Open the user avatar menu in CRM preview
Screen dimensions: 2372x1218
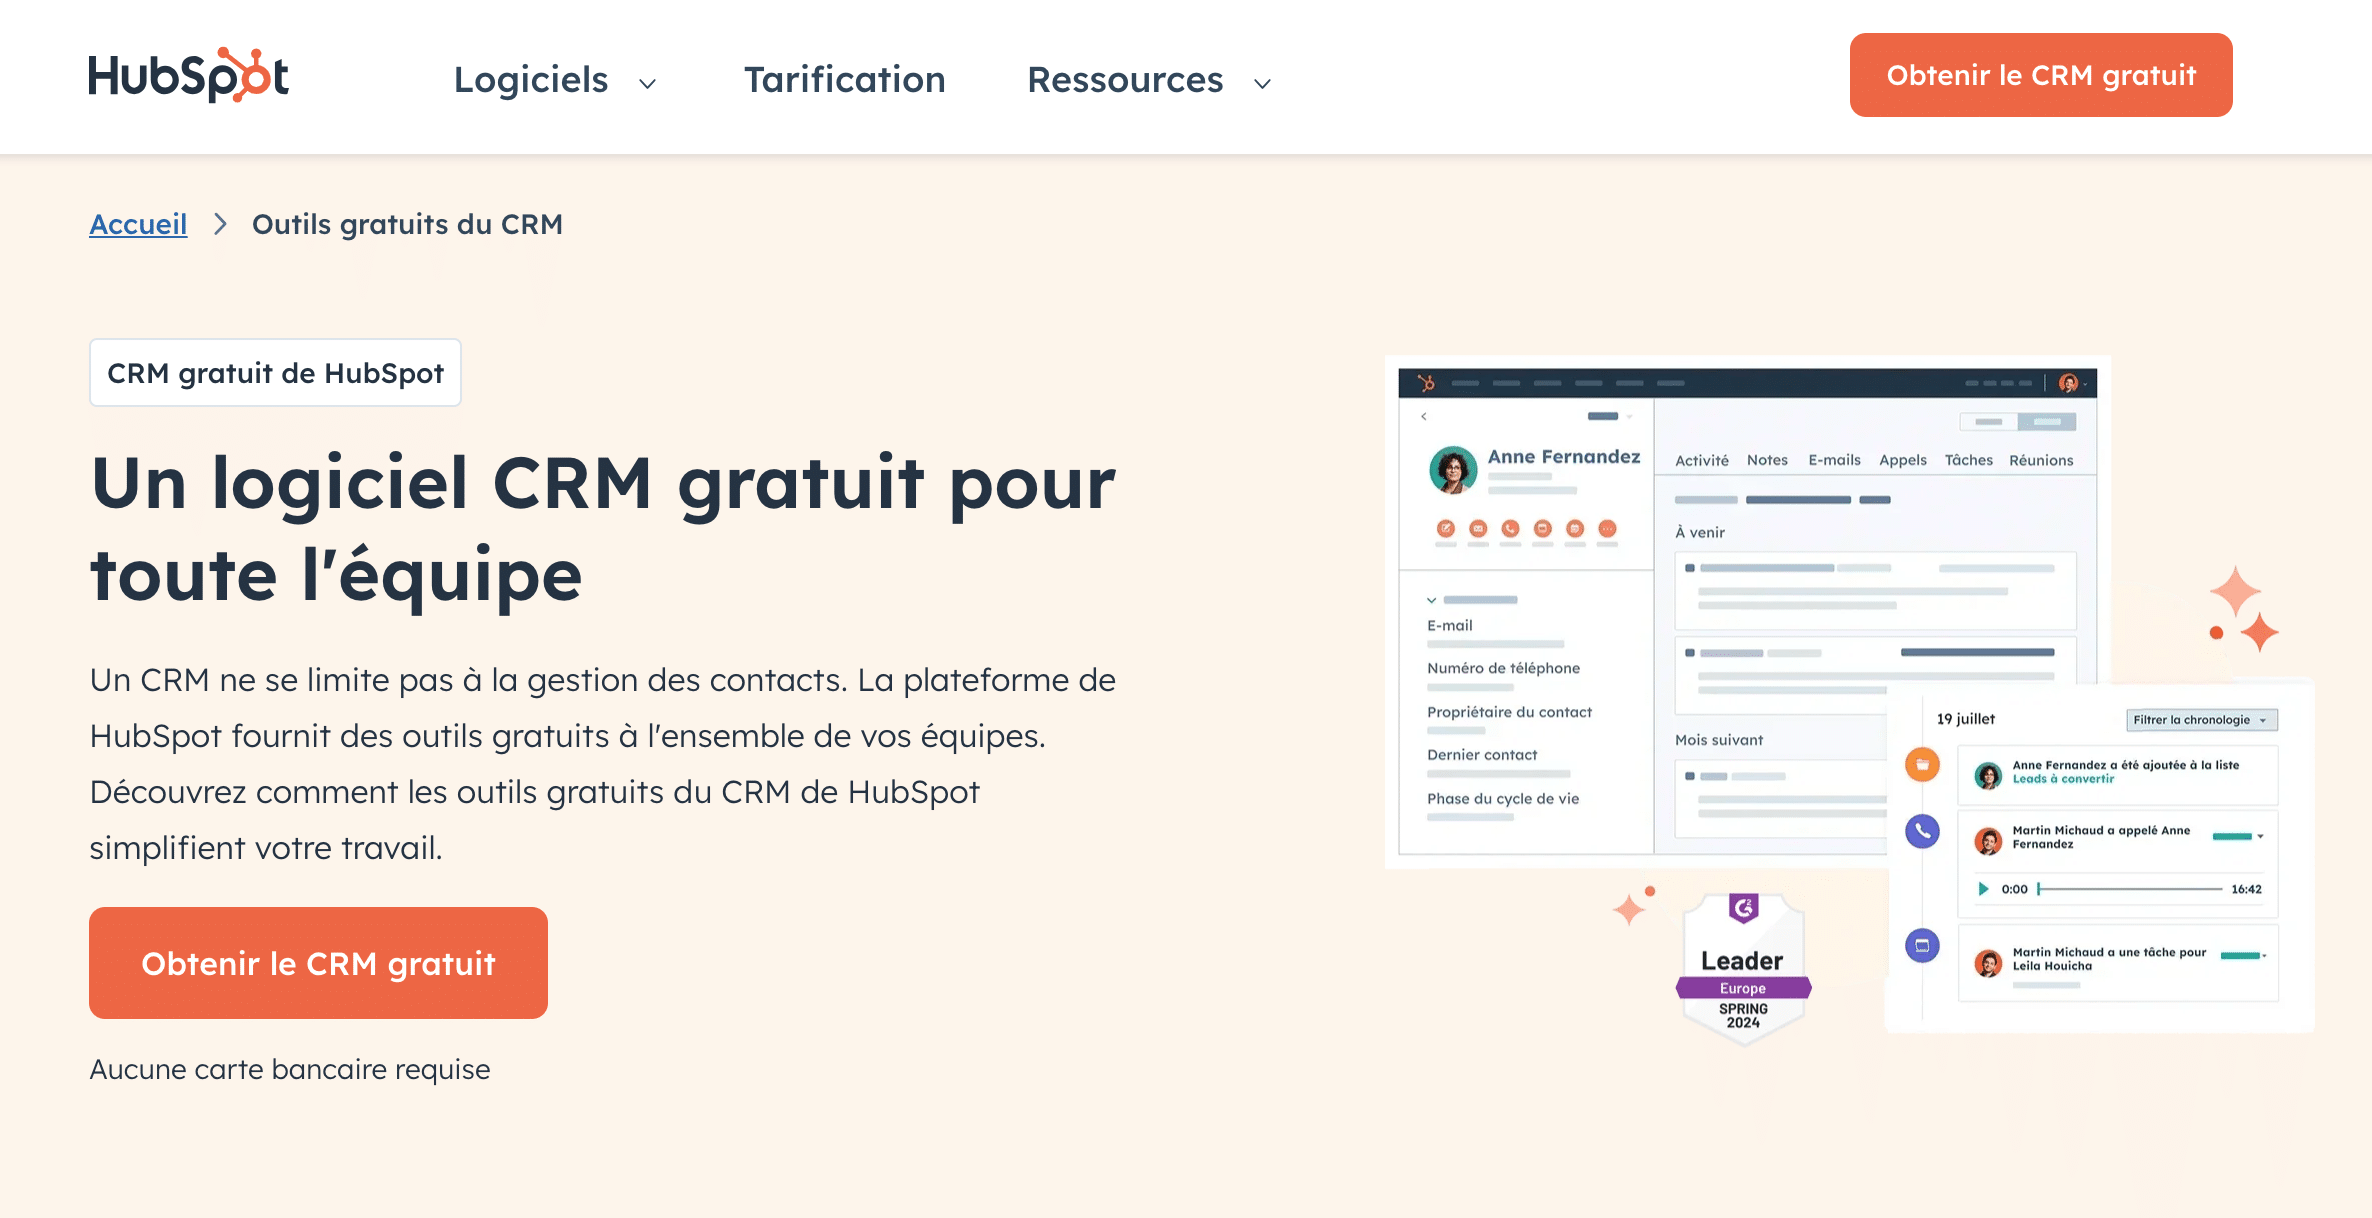click(x=2071, y=383)
